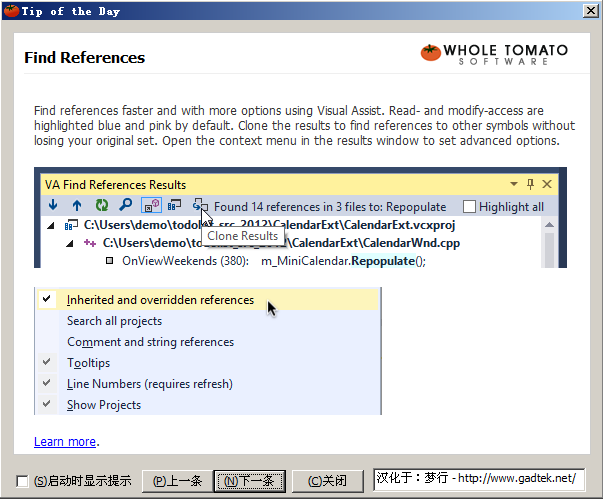Click the project display icon in results toolbar
The width and height of the screenshot is (603, 500).
pyautogui.click(x=175, y=205)
